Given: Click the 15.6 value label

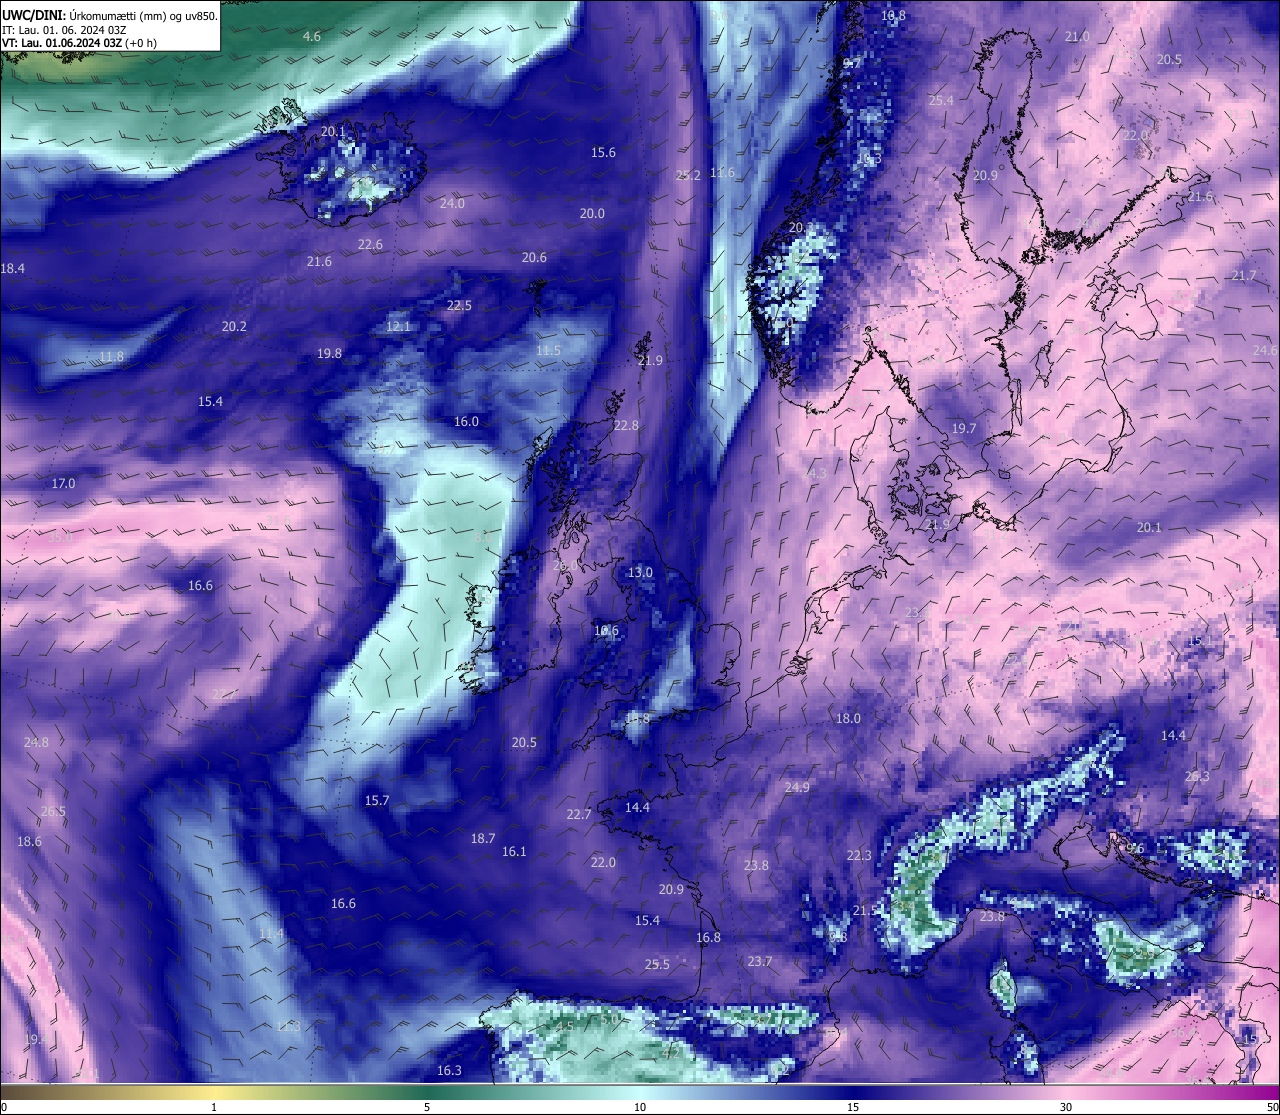Looking at the screenshot, I should pos(603,153).
